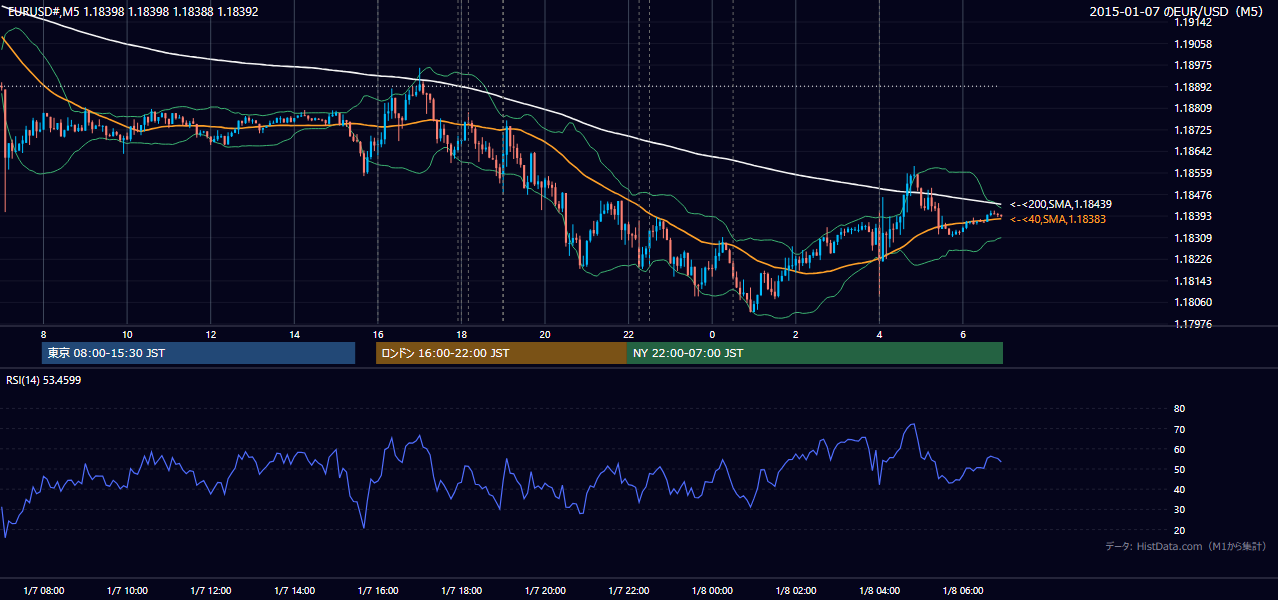Click the RSI axis level 20
Image resolution: width=1278 pixels, height=600 pixels.
coord(1179,530)
